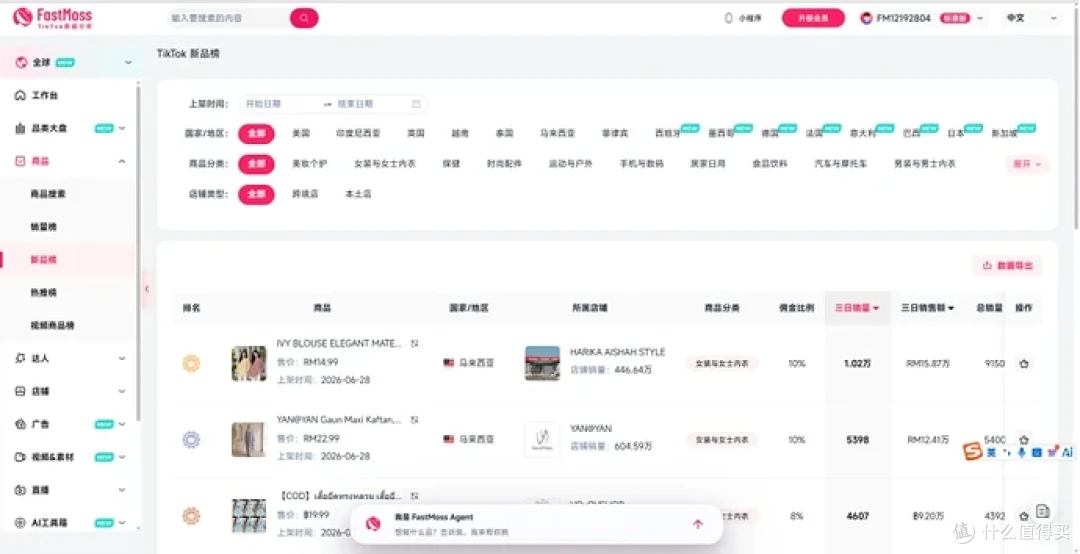Image resolution: width=1080 pixels, height=554 pixels.
Task: Open IVY BLOUSE product thumbnail
Action: point(249,364)
